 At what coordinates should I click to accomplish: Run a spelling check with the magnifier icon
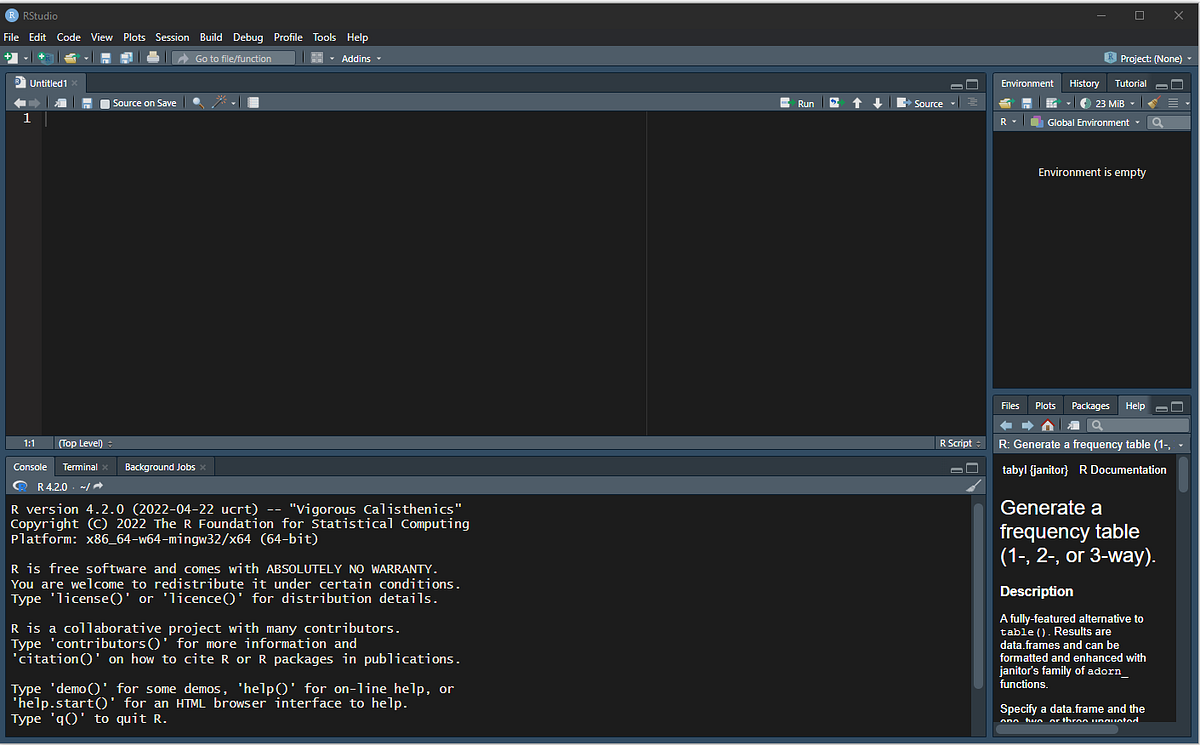click(197, 102)
